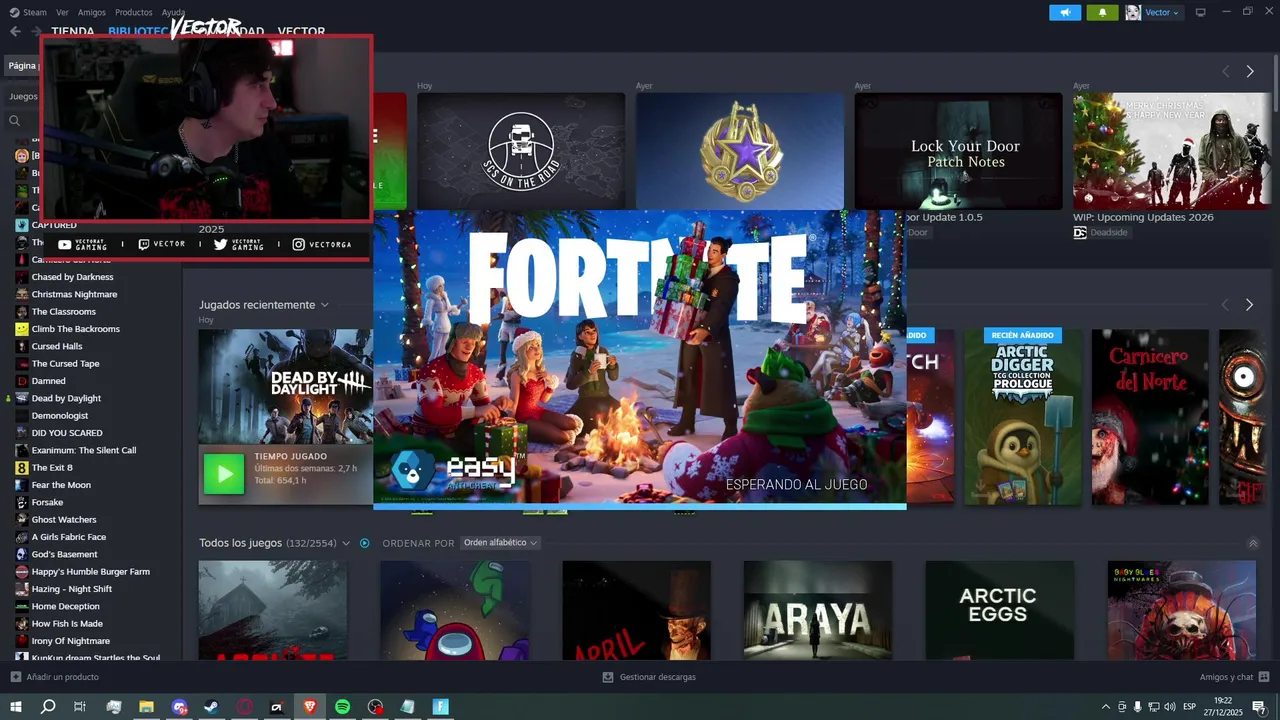Viewport: 1280px width, 720px height.
Task: Open Task View on the taskbar
Action: click(x=80, y=707)
